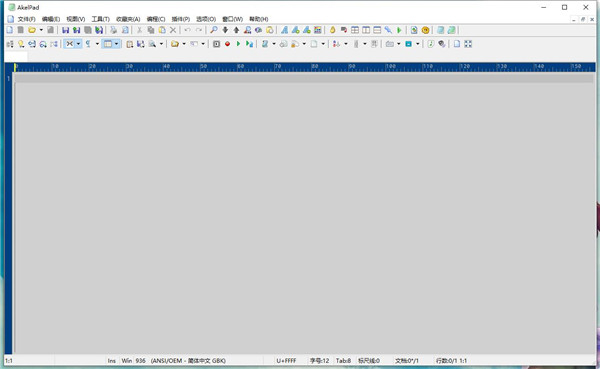Click line number 1 in the gutter
This screenshot has height=369, width=600.
(x=8, y=78)
